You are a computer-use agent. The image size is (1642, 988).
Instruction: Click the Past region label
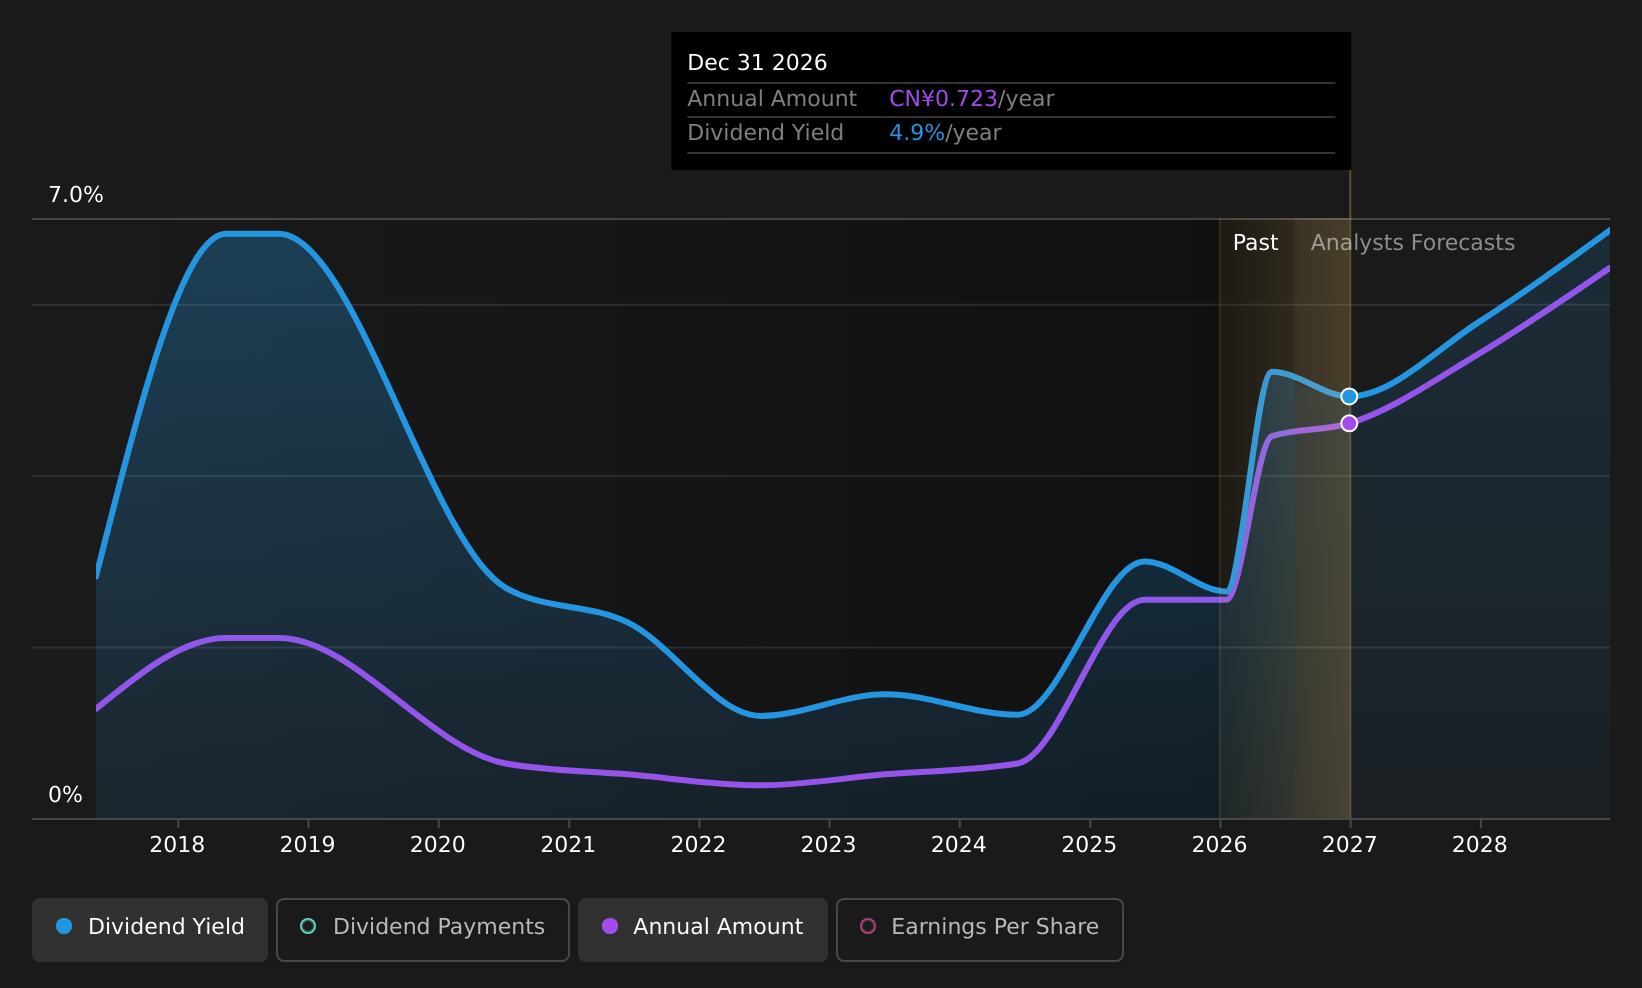click(x=1255, y=243)
